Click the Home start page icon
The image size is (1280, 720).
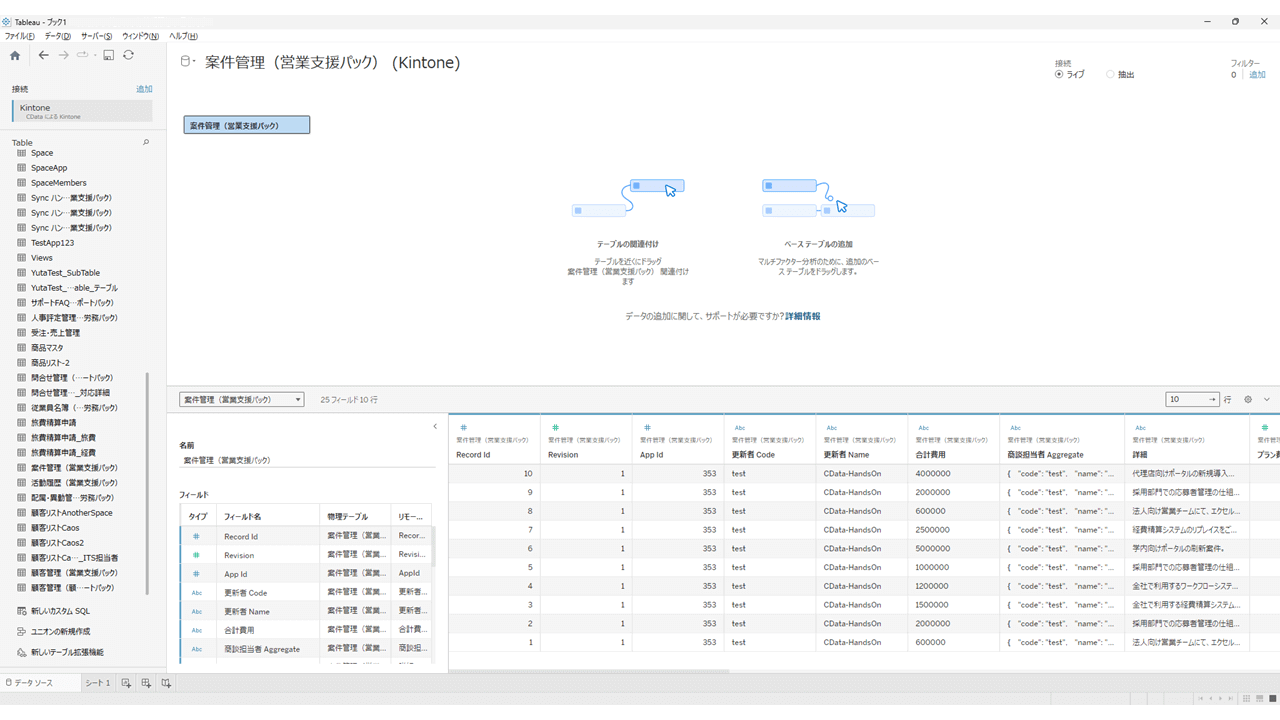(x=15, y=56)
